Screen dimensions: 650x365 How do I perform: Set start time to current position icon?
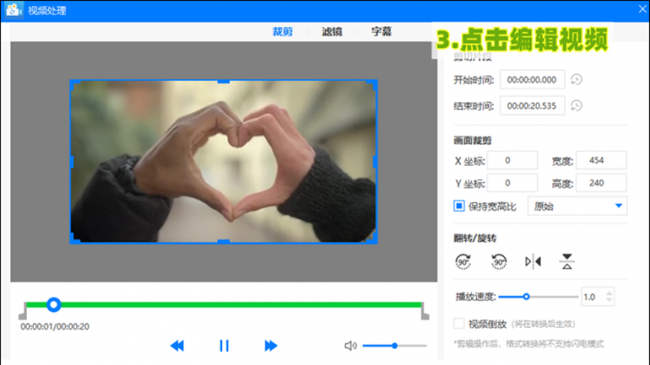(577, 80)
